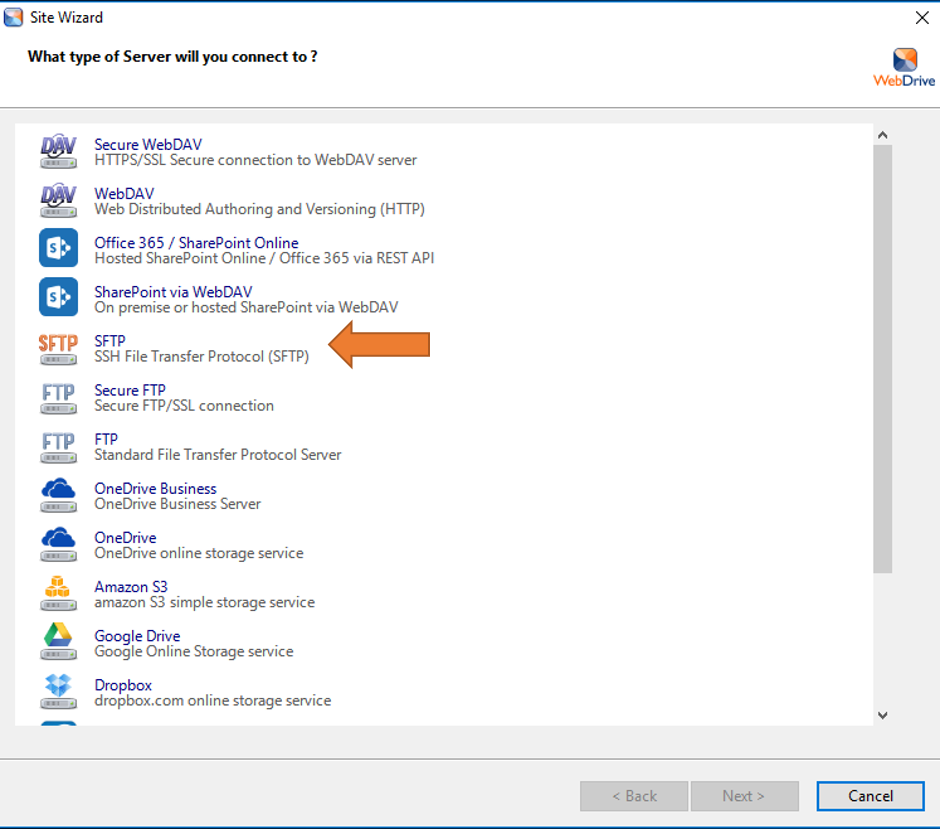Screen dimensions: 940x829
Task: Choose the WebDAV server type label
Action: [124, 193]
